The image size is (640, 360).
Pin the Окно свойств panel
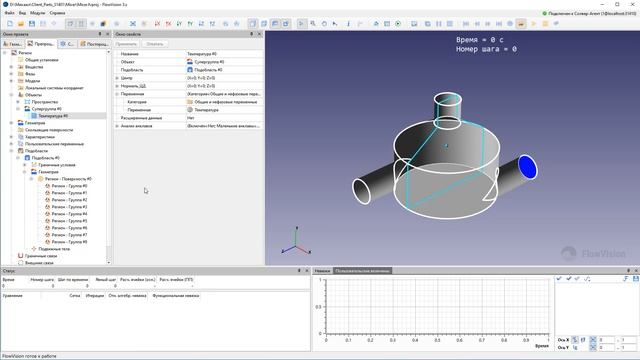[x=251, y=34]
